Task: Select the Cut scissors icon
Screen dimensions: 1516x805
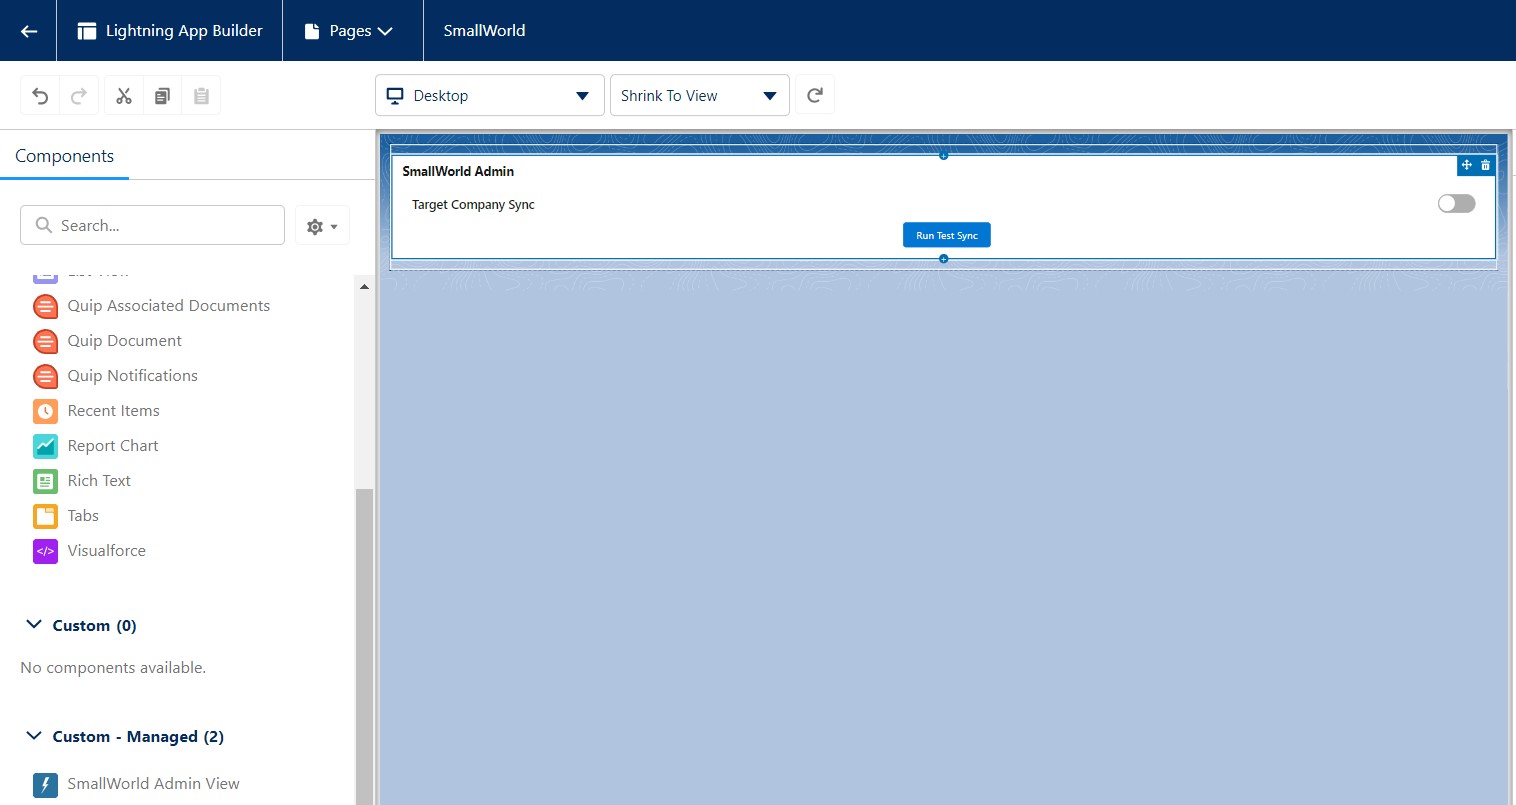Action: (x=123, y=95)
